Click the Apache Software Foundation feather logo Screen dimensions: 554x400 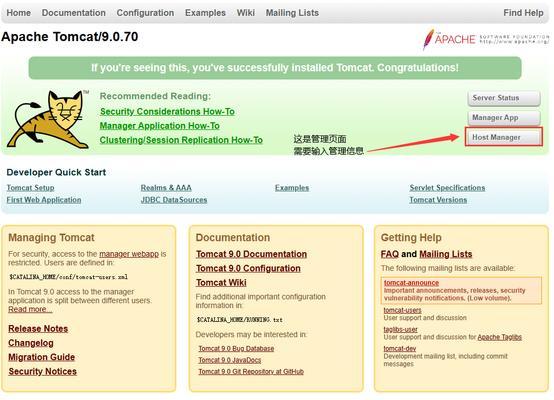coord(486,39)
